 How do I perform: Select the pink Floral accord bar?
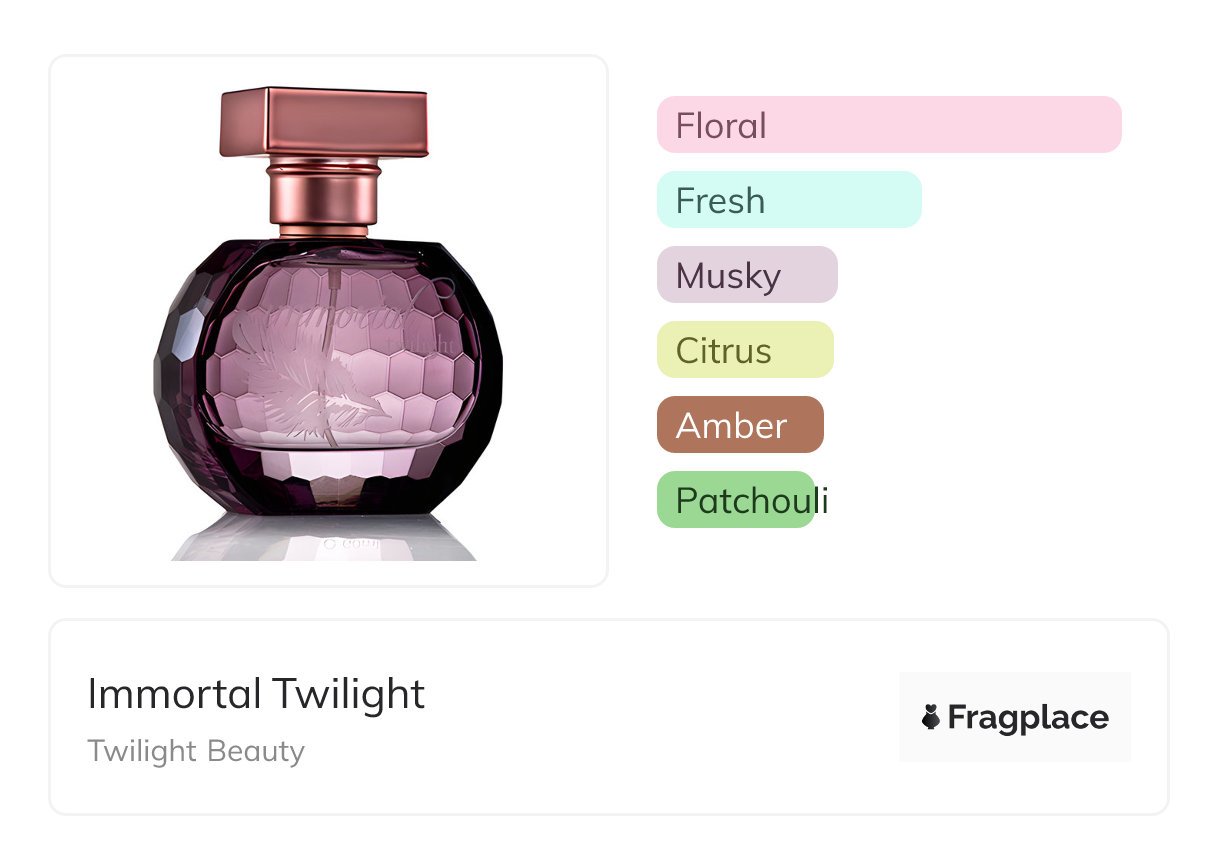pos(888,125)
